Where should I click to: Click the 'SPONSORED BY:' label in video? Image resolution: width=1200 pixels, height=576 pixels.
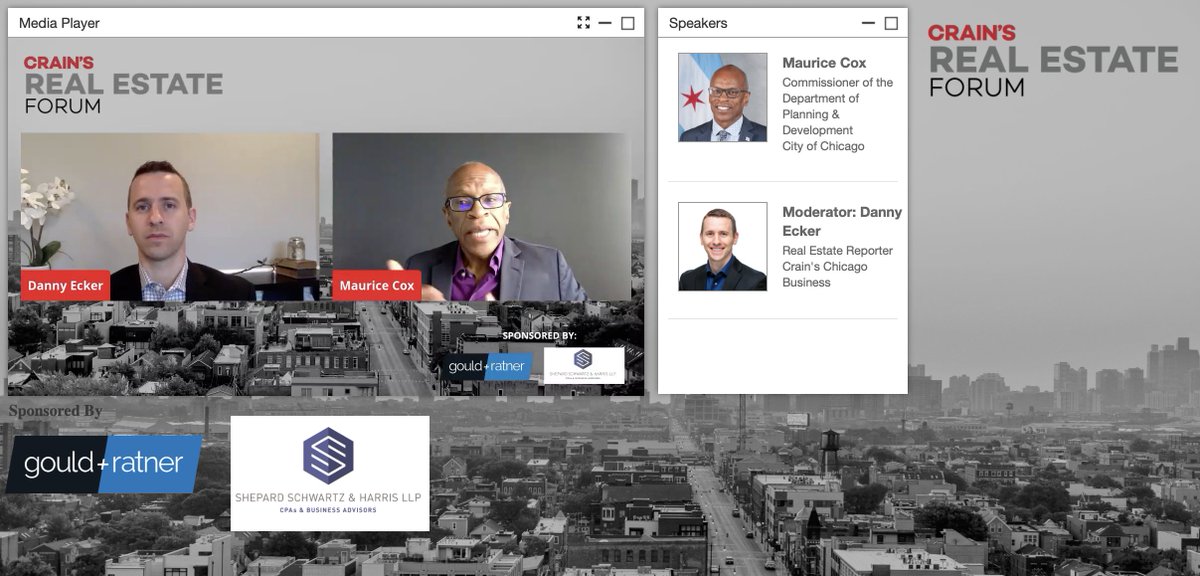click(x=539, y=336)
